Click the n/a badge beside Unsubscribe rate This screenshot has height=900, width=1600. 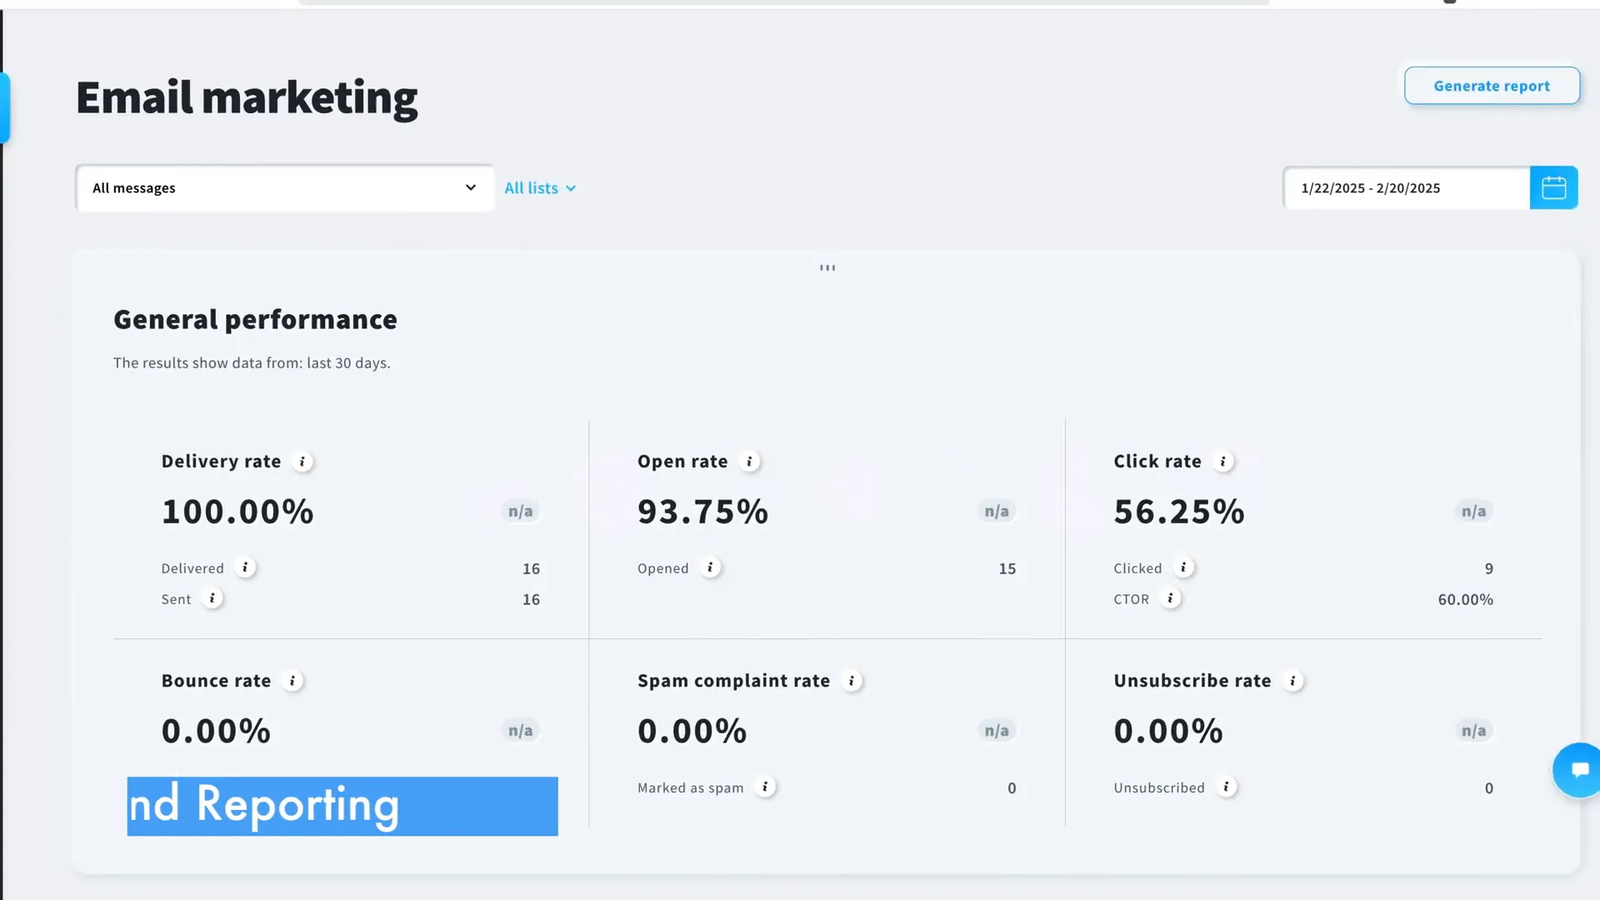click(x=1473, y=731)
